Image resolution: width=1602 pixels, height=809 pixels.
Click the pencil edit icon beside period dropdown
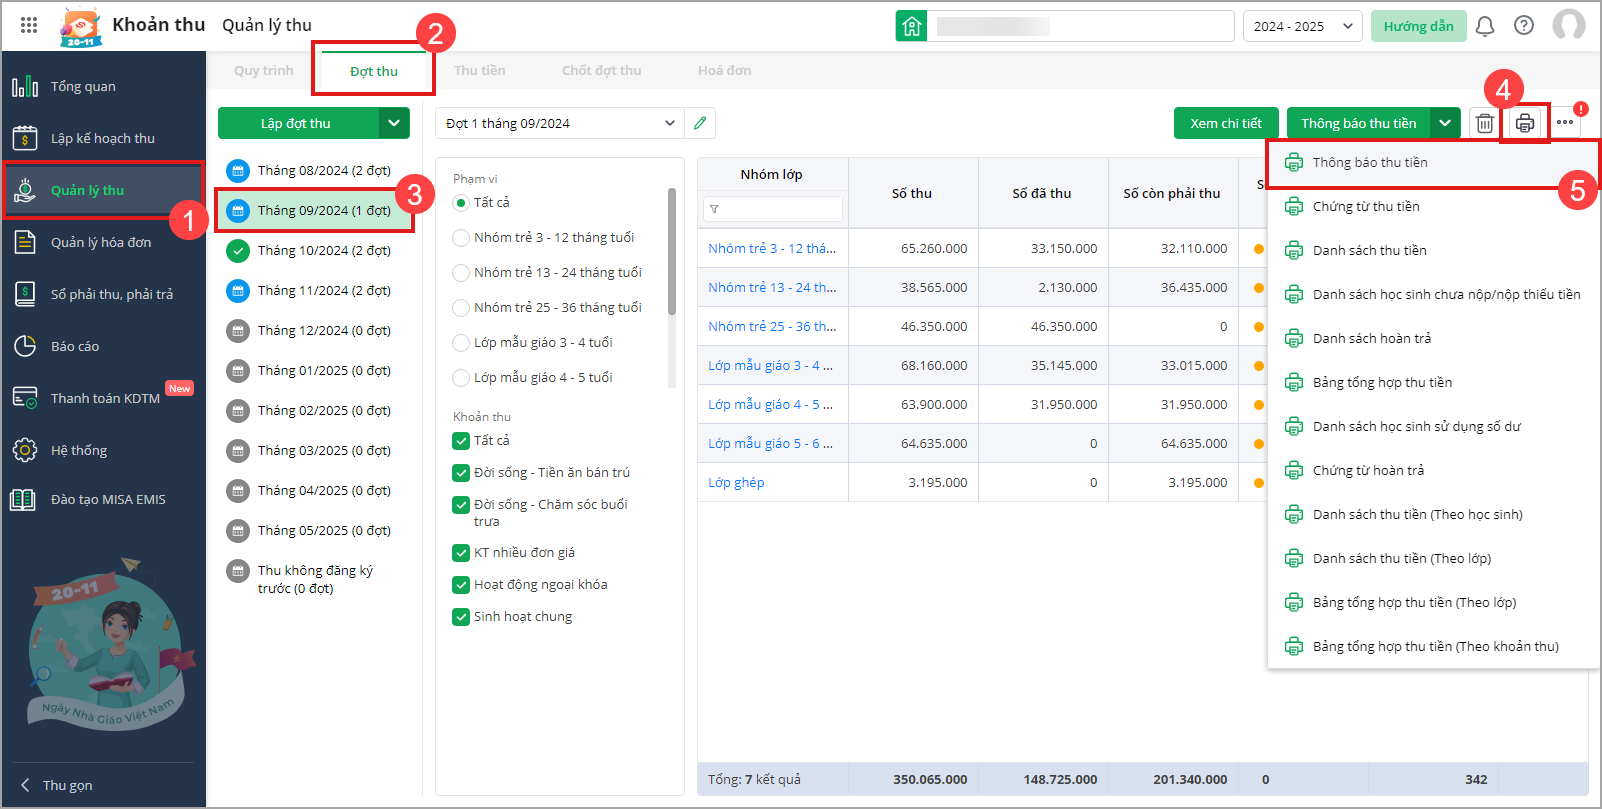point(700,123)
